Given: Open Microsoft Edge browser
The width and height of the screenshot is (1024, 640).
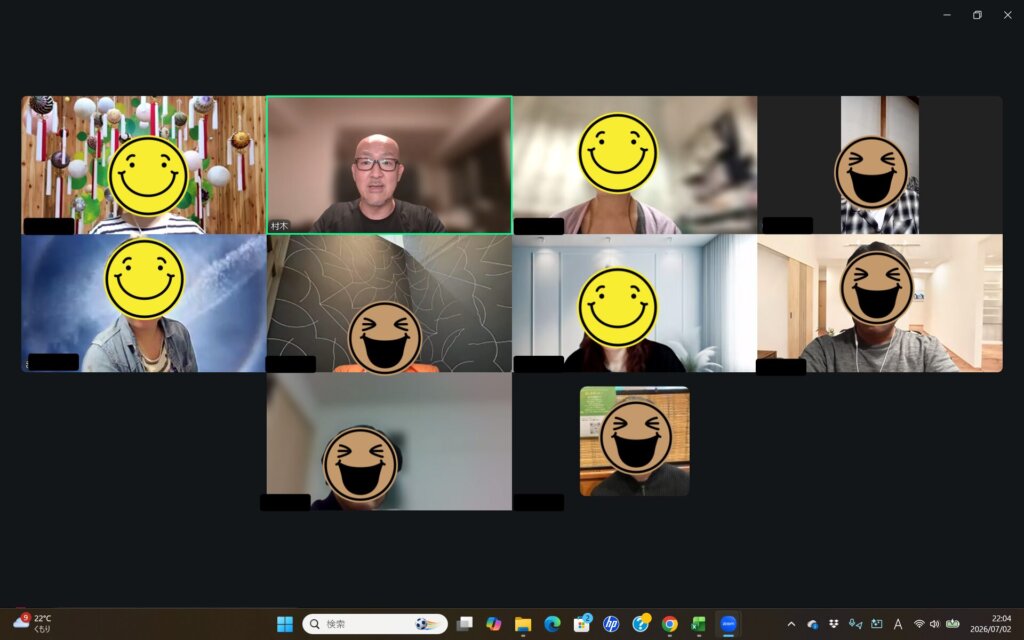Looking at the screenshot, I should coord(552,624).
